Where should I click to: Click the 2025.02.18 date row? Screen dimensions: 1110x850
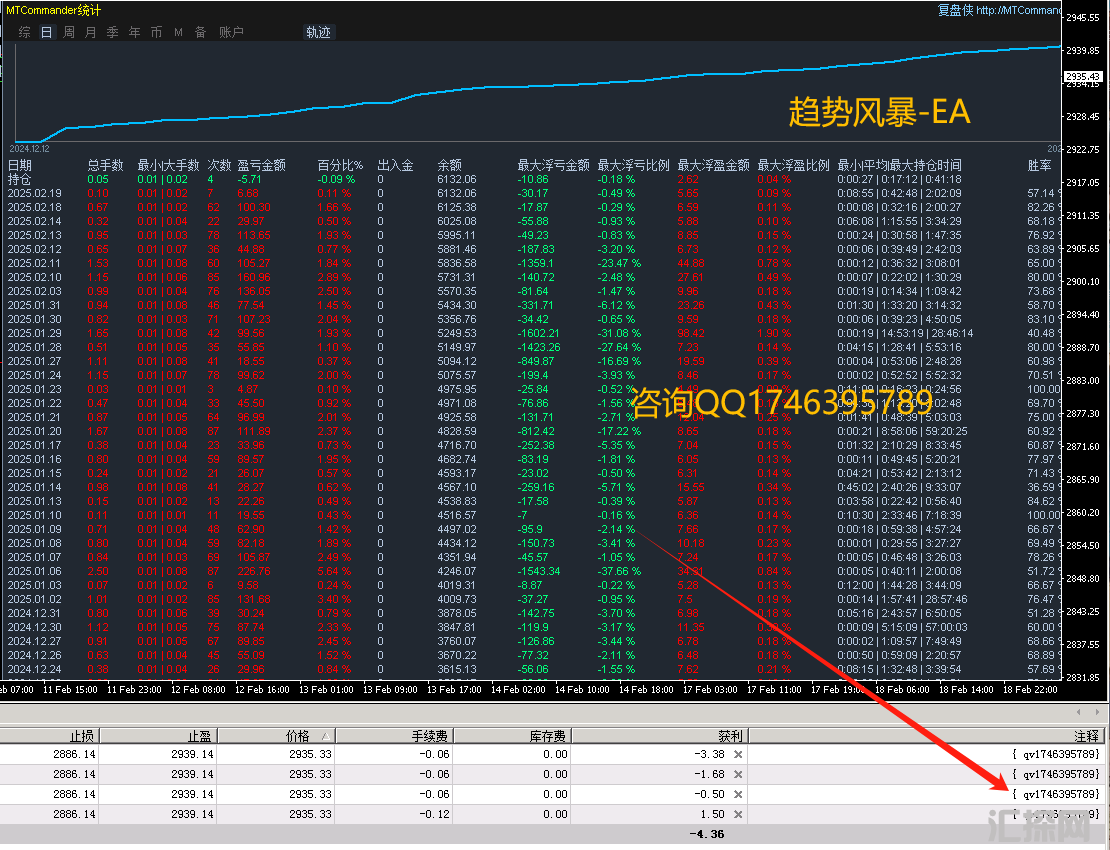(x=35, y=207)
